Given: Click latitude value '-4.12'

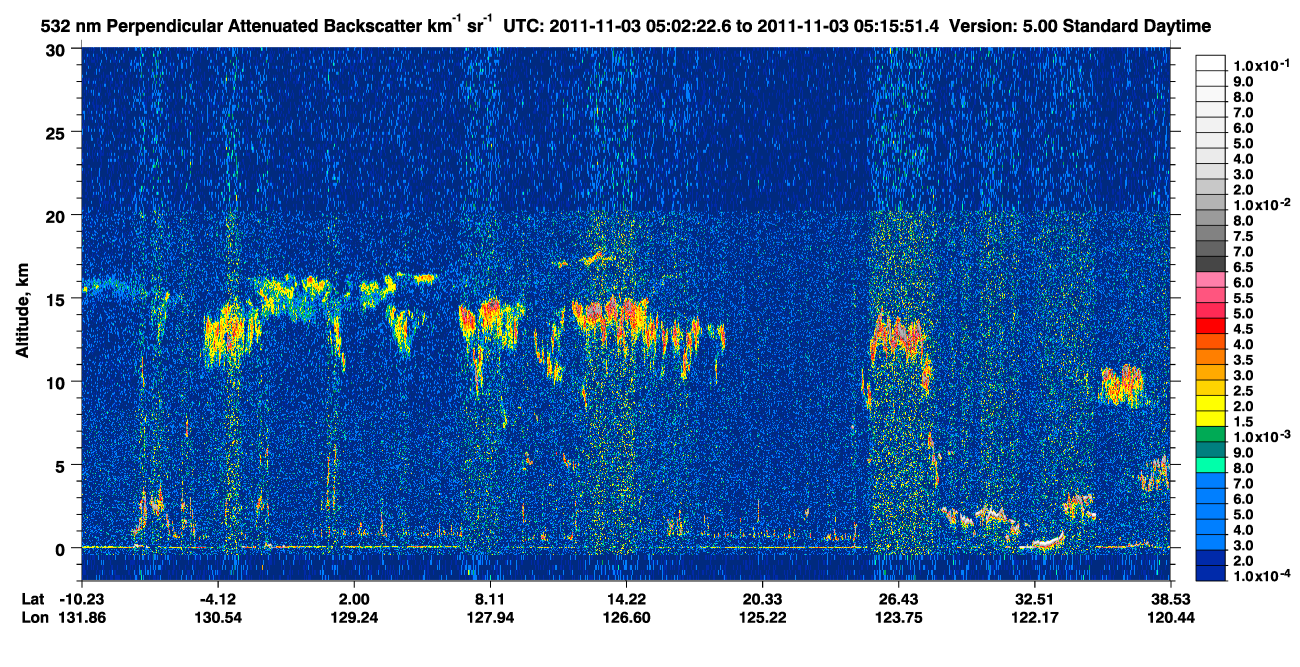Looking at the screenshot, I should [x=218, y=599].
